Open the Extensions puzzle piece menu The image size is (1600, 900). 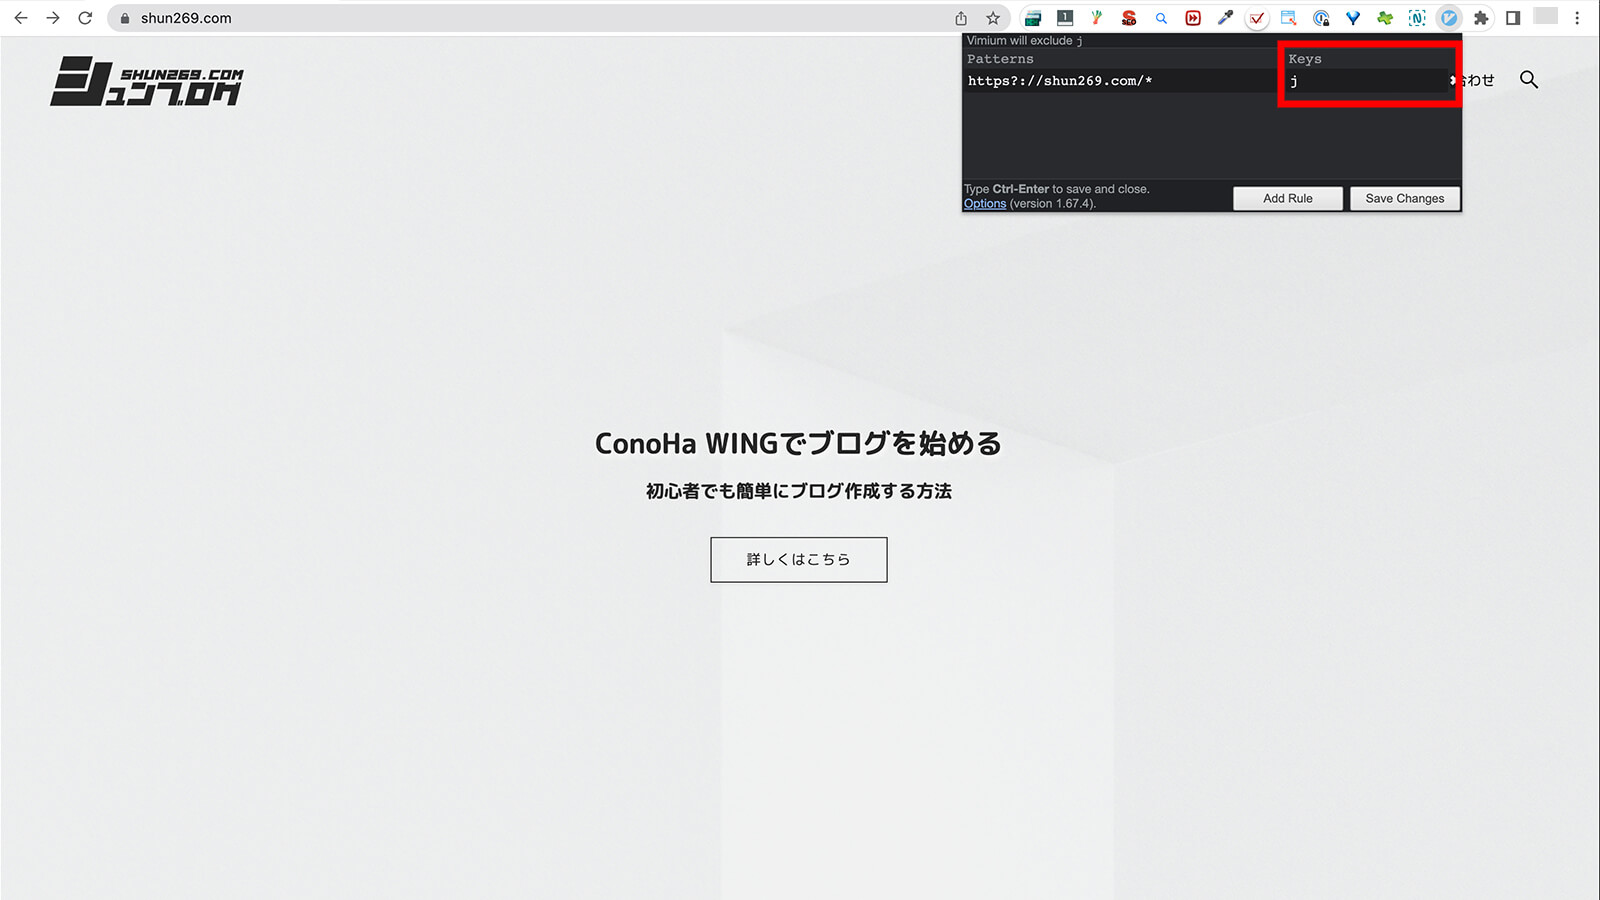point(1481,18)
